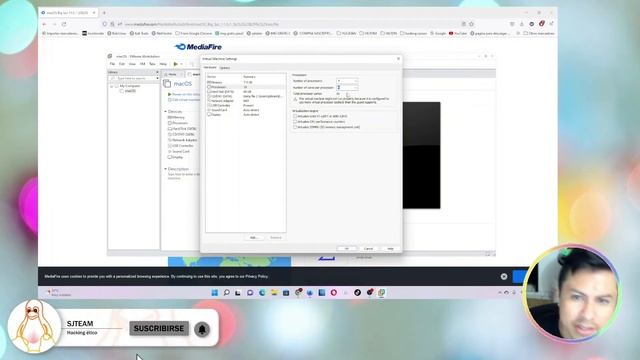Image resolution: width=640 pixels, height=360 pixels.
Task: Show hidden system tray icons
Action: [x=500, y=293]
